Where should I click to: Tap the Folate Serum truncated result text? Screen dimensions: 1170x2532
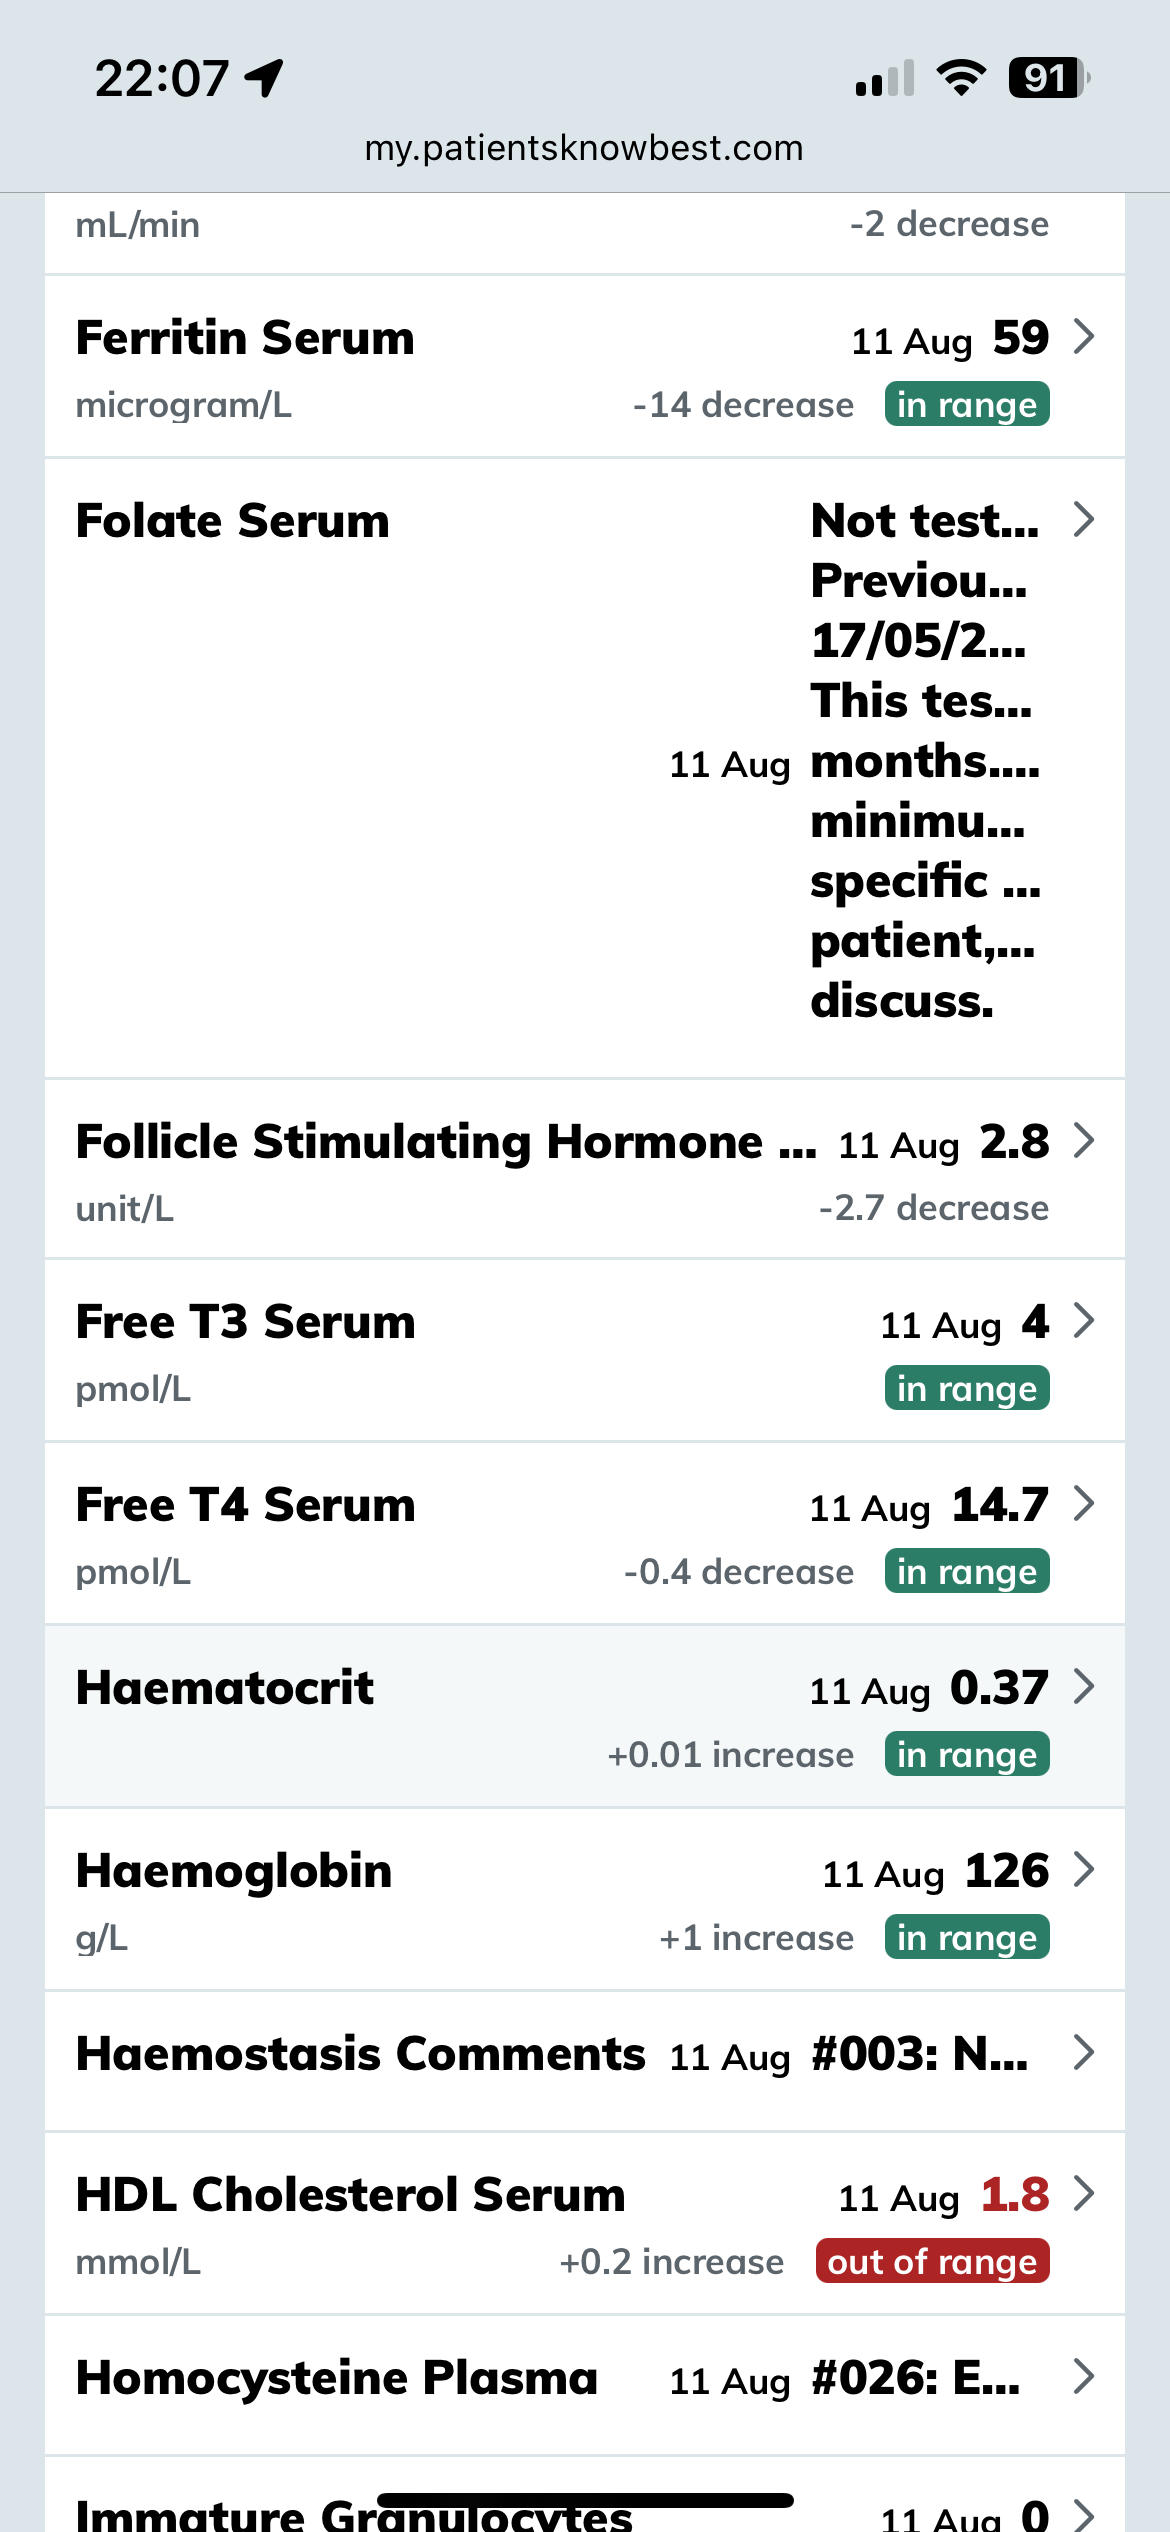924,760
